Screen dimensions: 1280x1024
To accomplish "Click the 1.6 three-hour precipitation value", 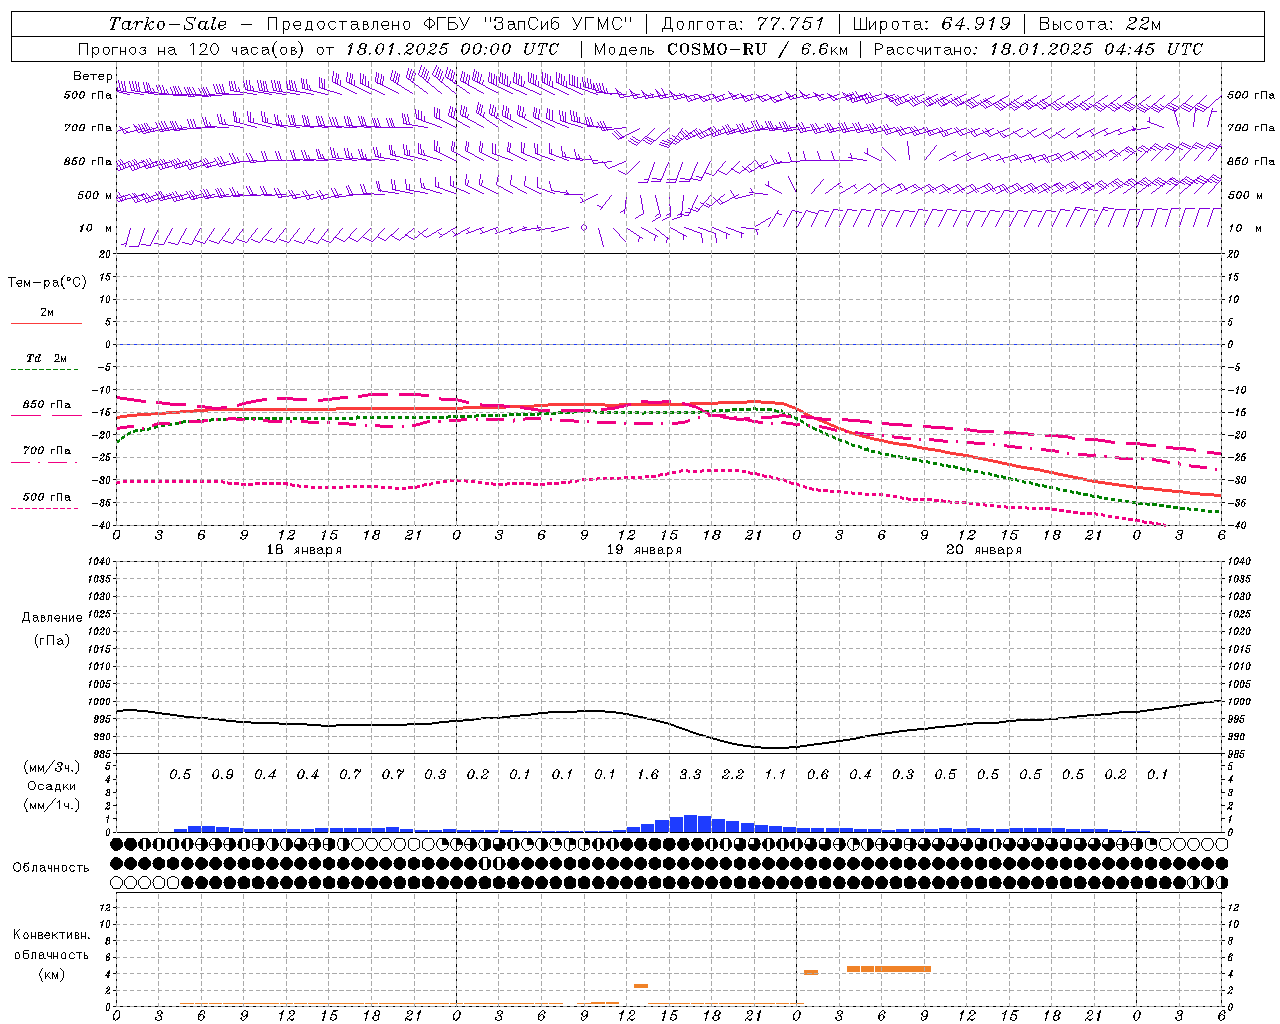I will click(x=648, y=775).
